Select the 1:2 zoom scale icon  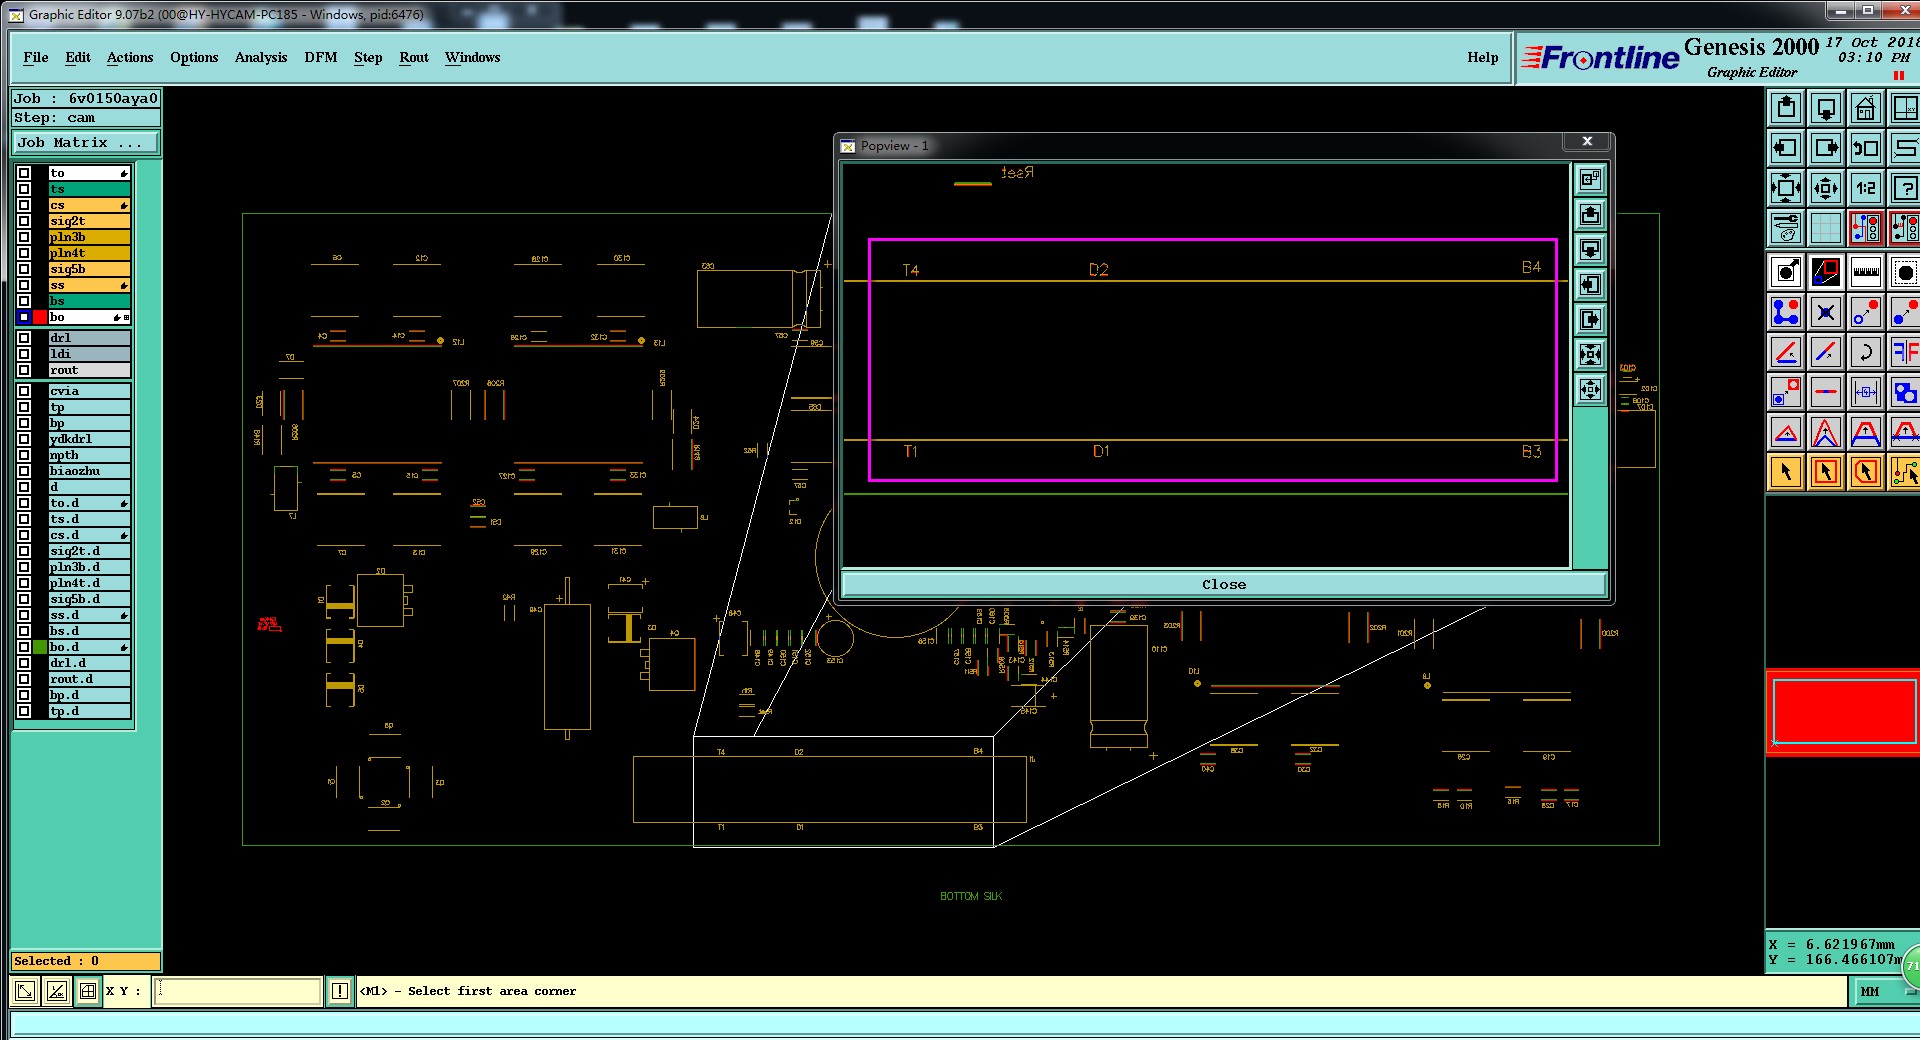coord(1865,188)
